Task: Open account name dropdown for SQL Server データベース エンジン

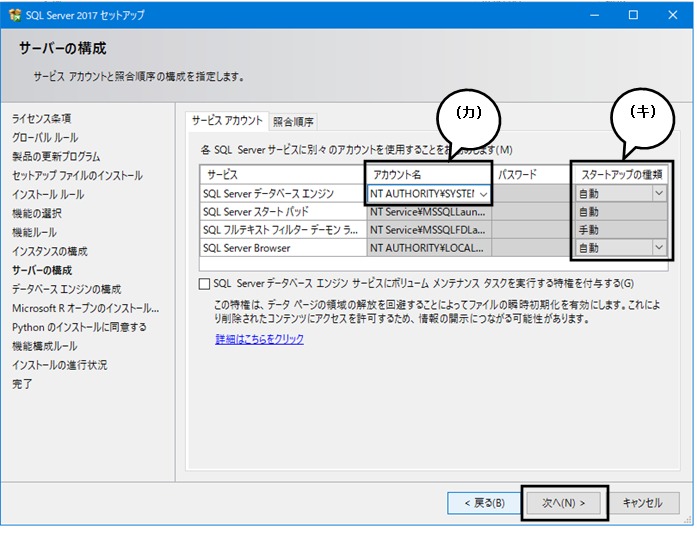Action: (x=483, y=194)
